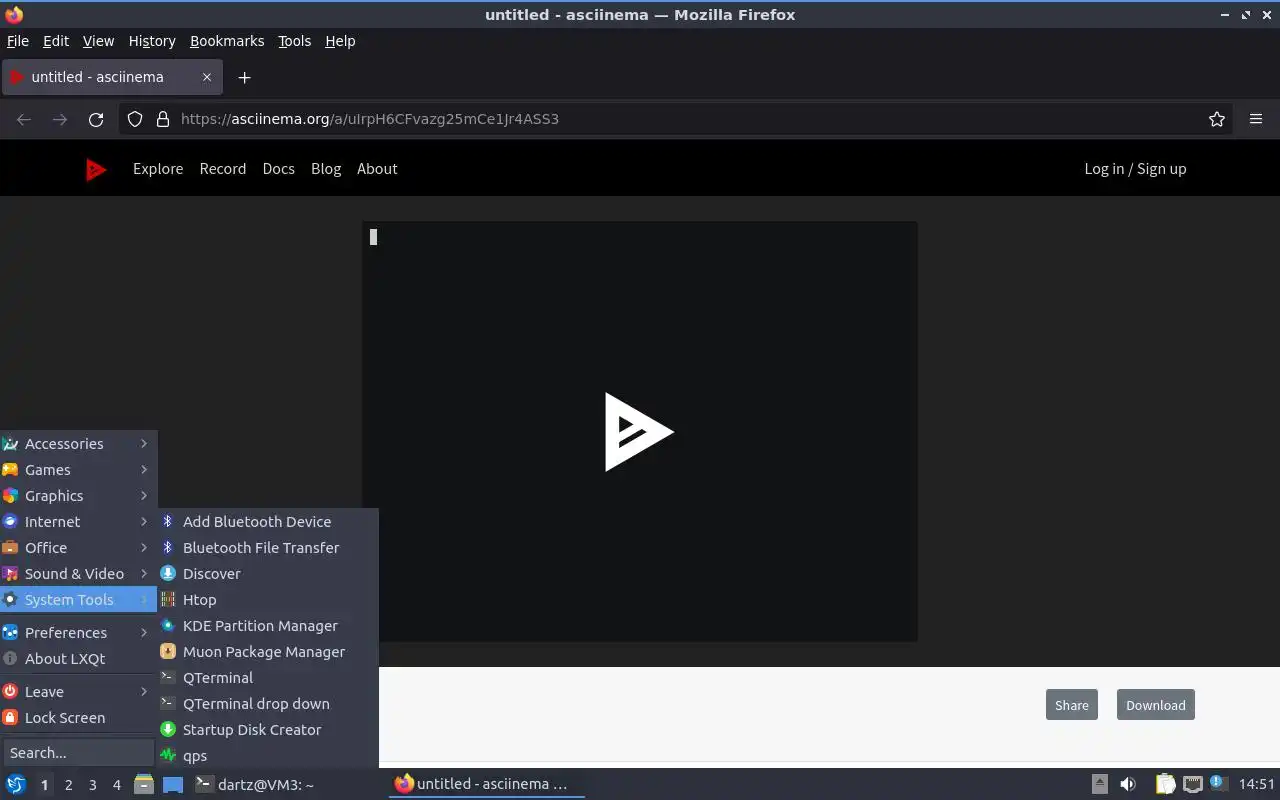The width and height of the screenshot is (1280, 800).
Task: Launch Htop from the System Tools submenu
Action: [x=268, y=600]
